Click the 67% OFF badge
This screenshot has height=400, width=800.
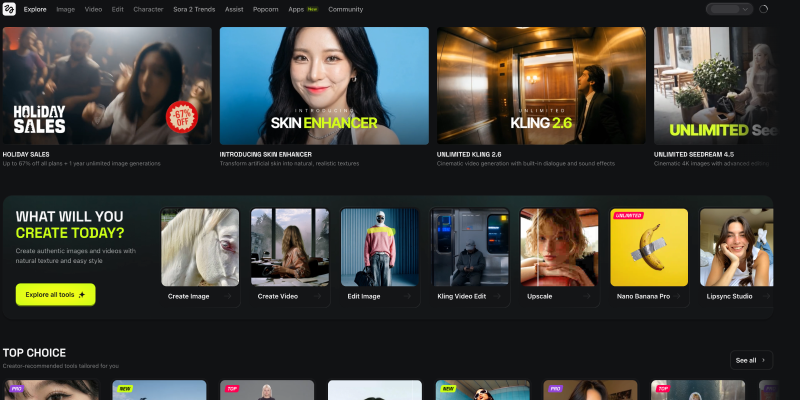point(182,117)
